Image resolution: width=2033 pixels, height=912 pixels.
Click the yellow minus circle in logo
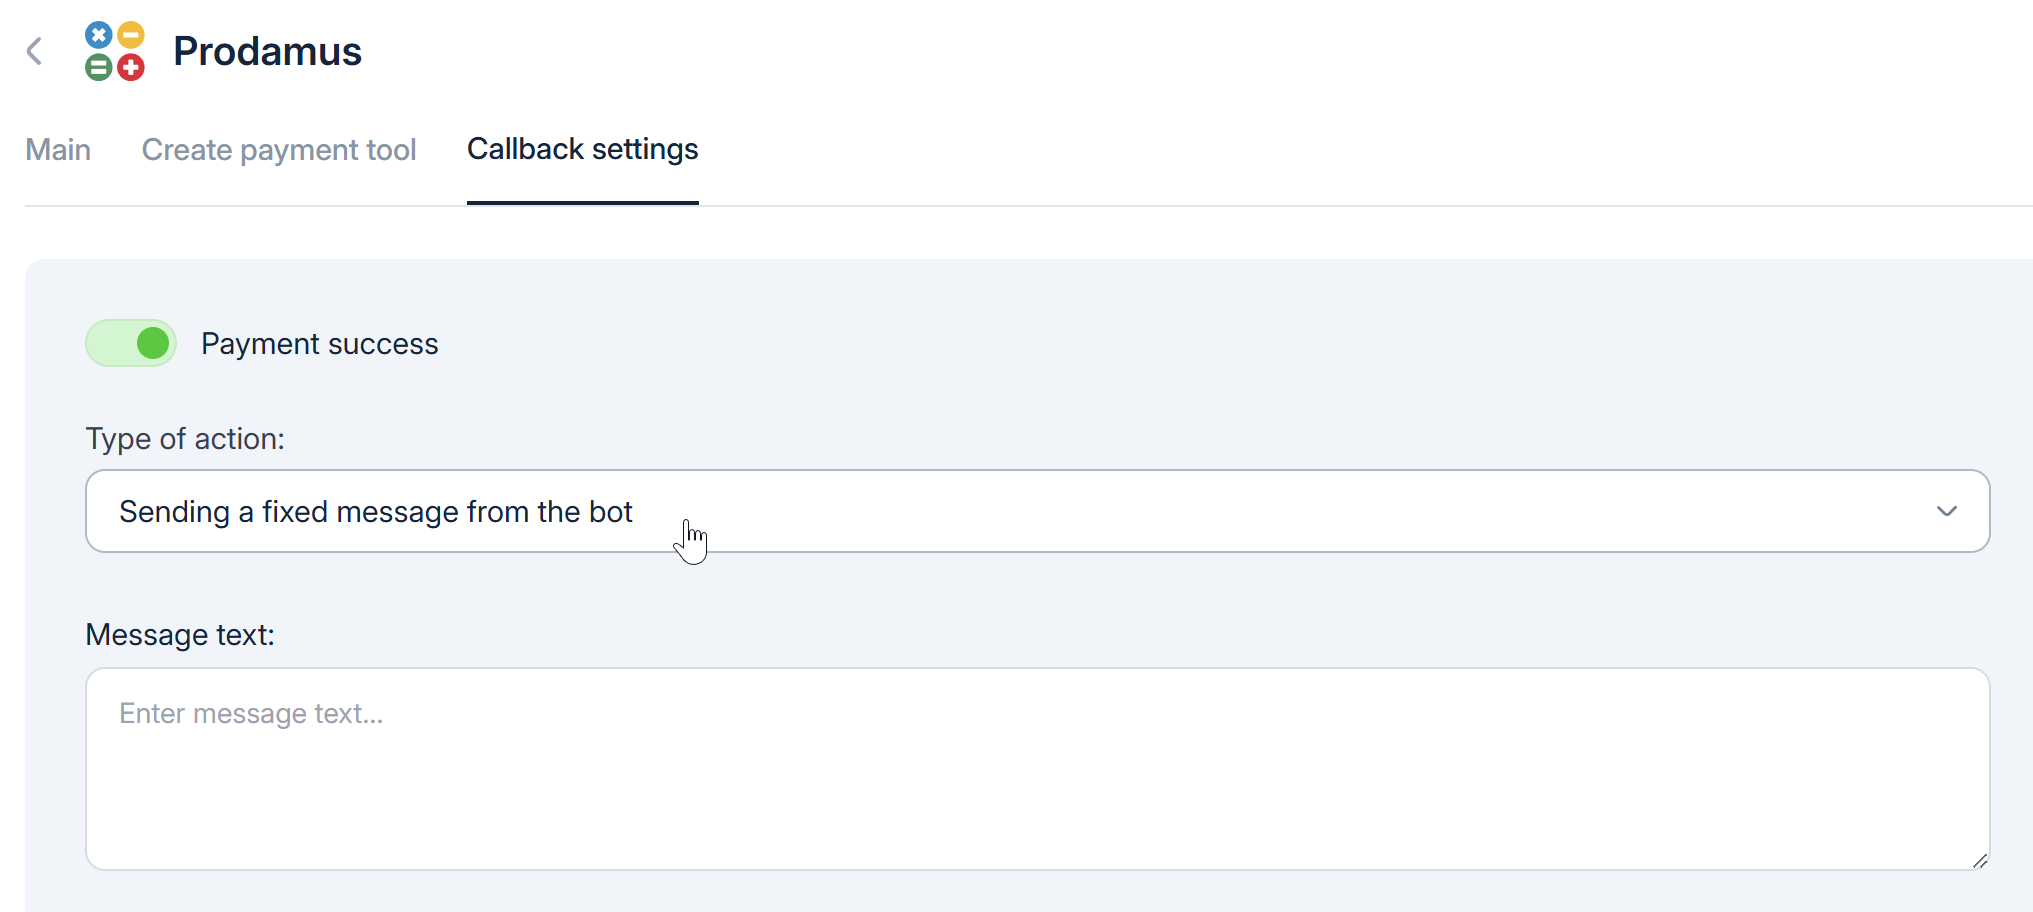(x=131, y=36)
